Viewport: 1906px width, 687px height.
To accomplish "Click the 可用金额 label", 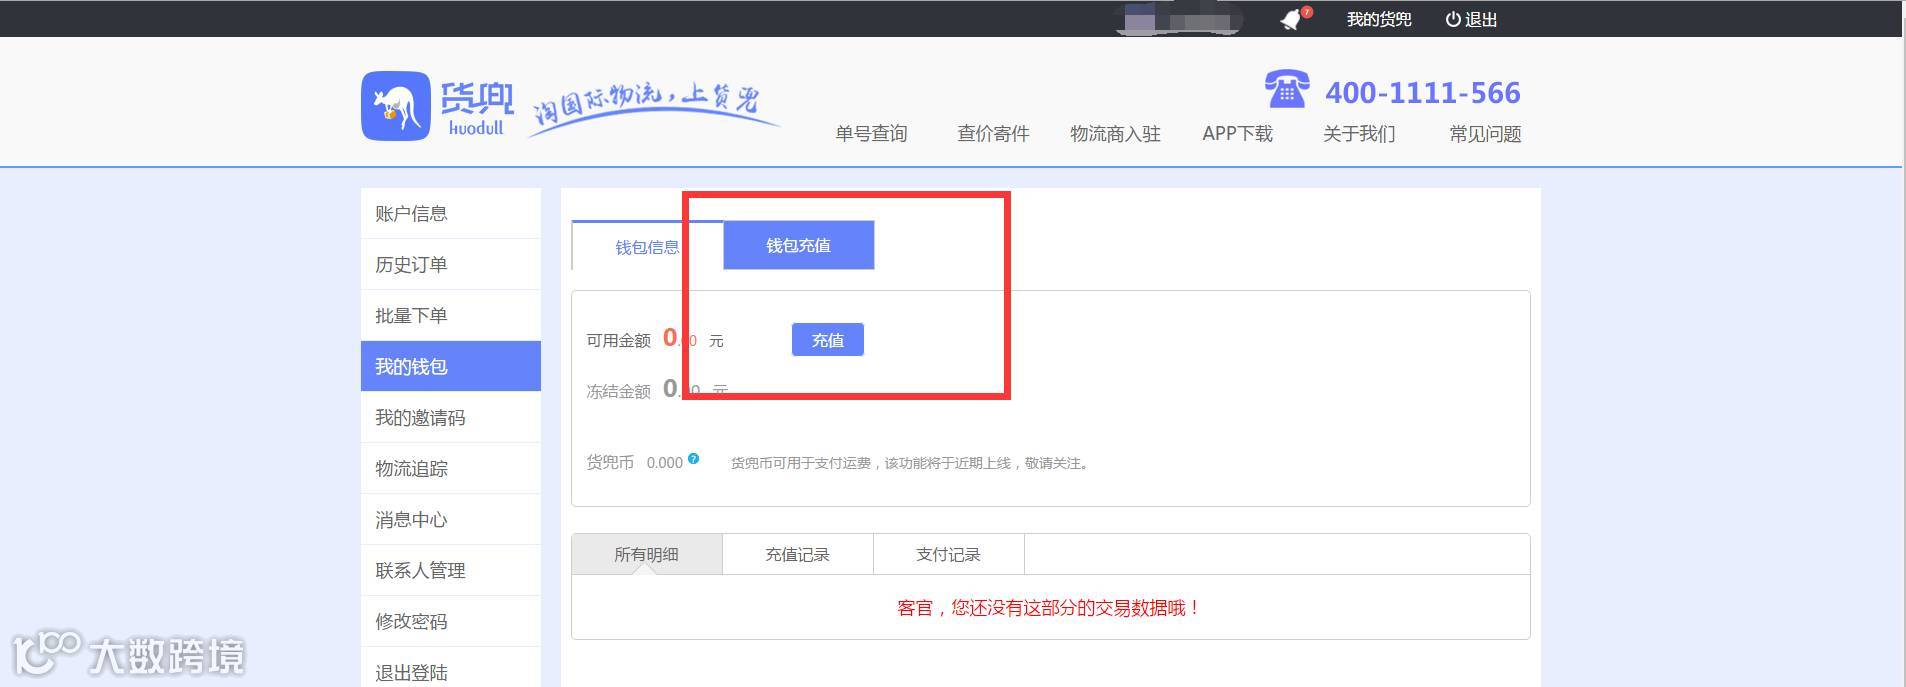I will (x=618, y=341).
